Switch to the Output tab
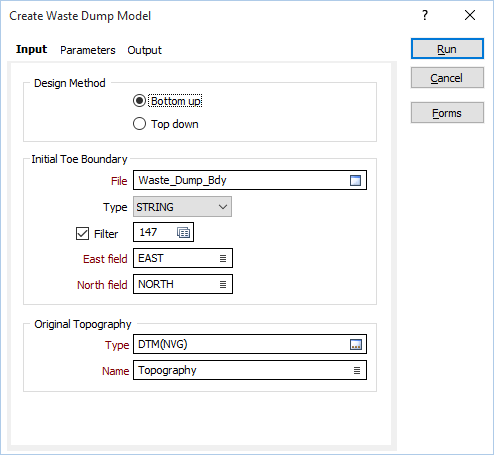The height and width of the screenshot is (464, 494). pos(144,50)
